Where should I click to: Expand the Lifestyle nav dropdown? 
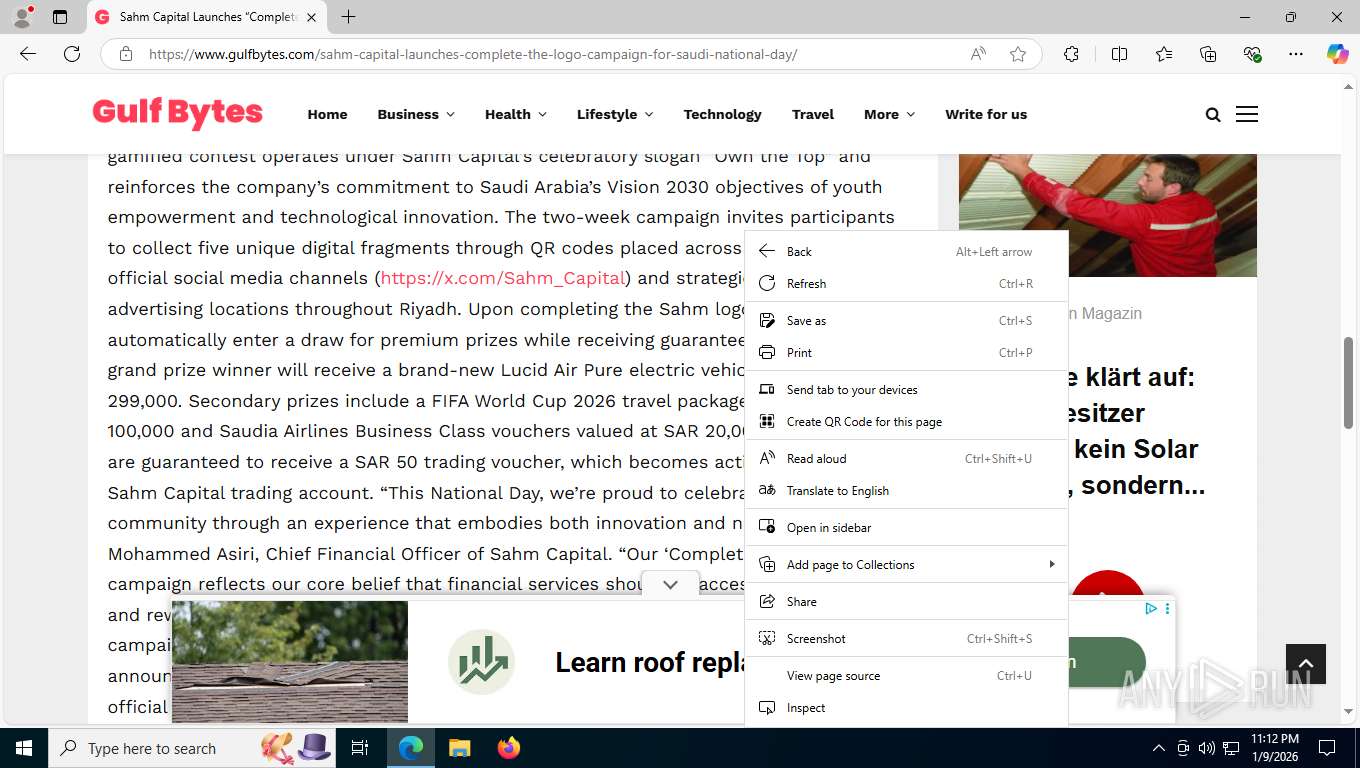point(615,114)
